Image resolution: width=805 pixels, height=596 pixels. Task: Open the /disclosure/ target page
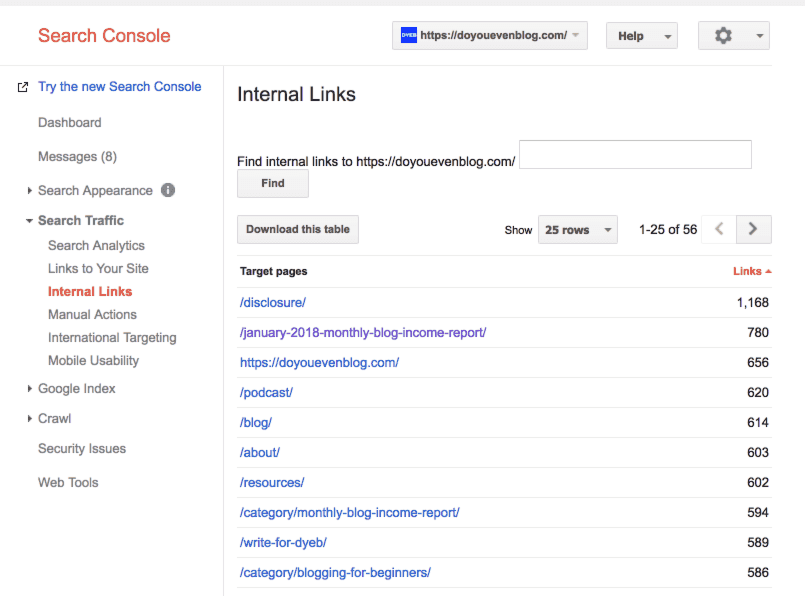[x=273, y=302]
